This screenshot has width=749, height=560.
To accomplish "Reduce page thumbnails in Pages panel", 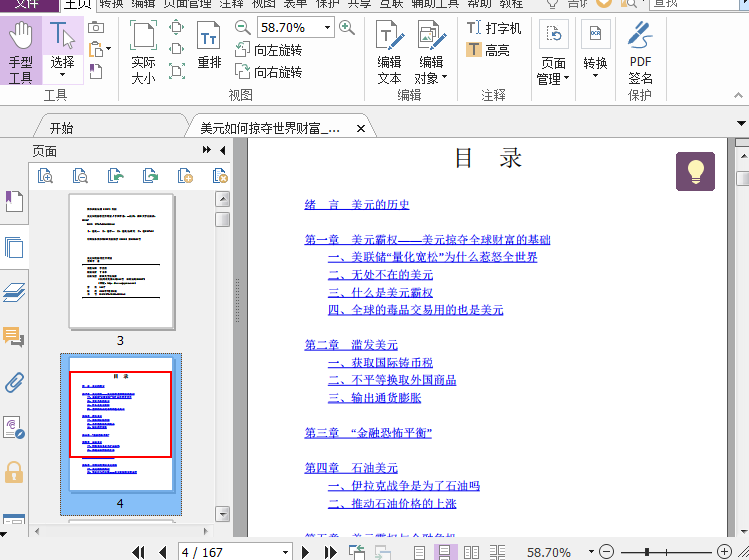I will (80, 176).
